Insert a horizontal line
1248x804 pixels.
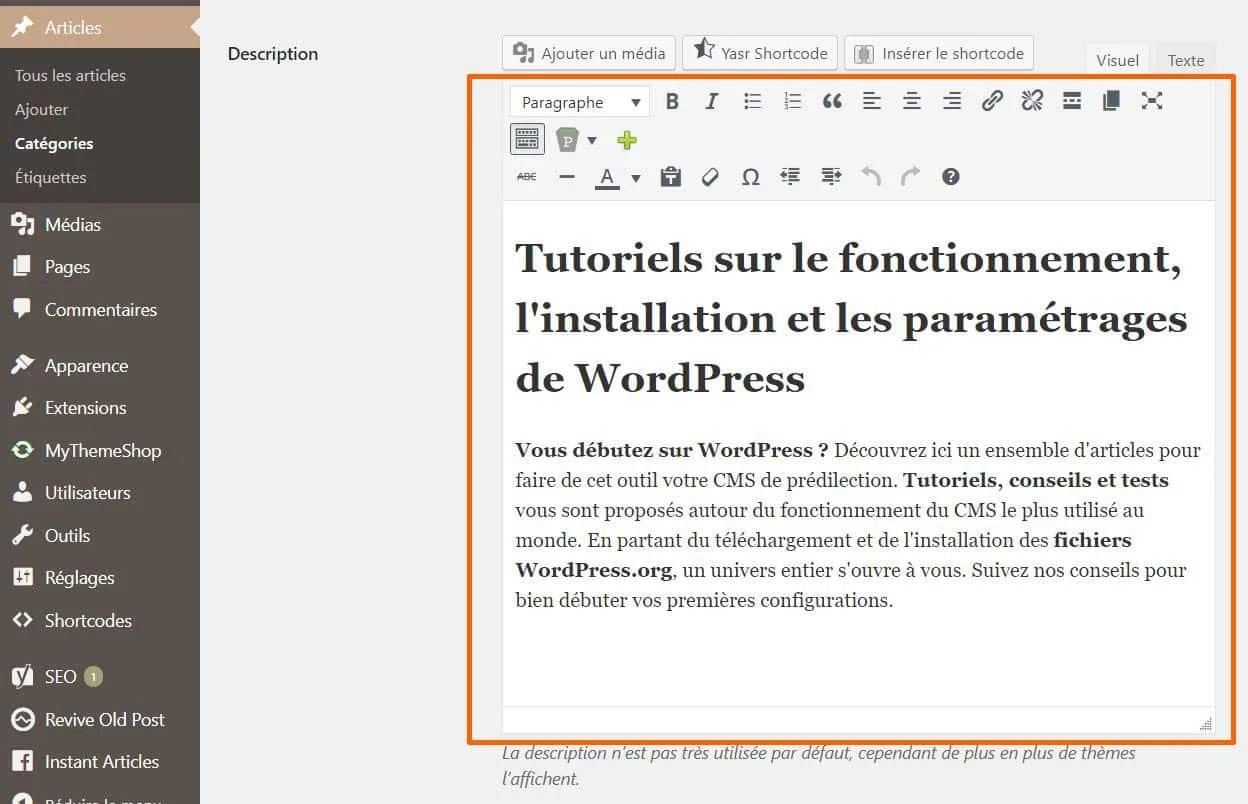[567, 177]
